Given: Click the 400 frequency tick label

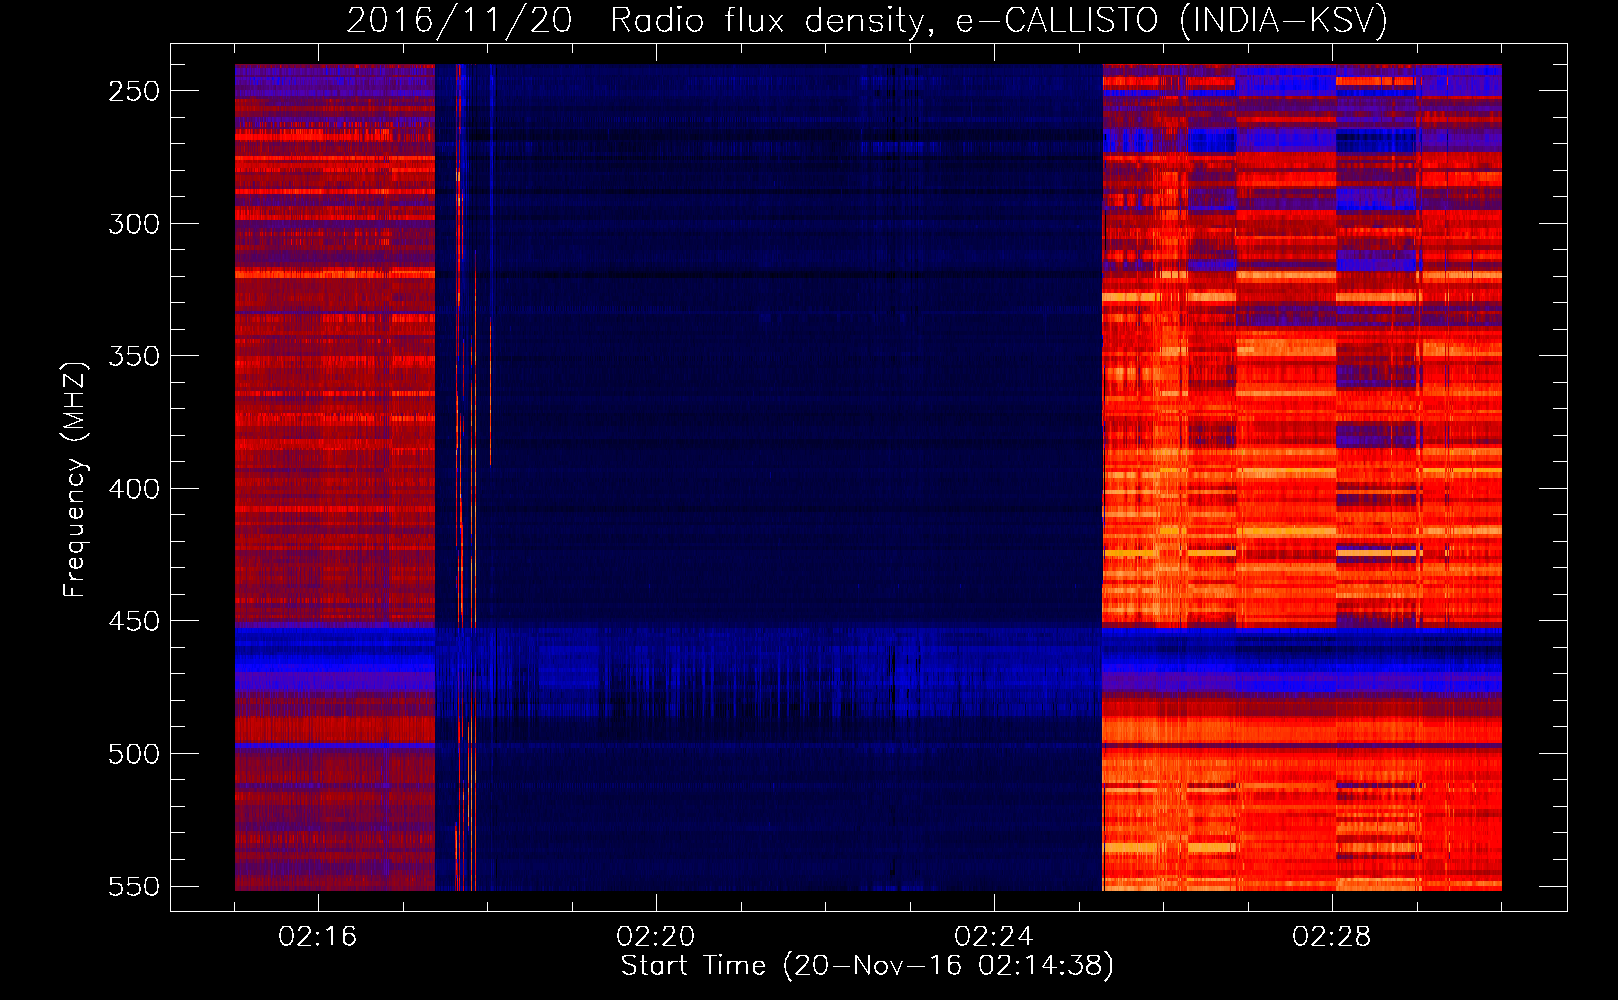Looking at the screenshot, I should click(134, 489).
